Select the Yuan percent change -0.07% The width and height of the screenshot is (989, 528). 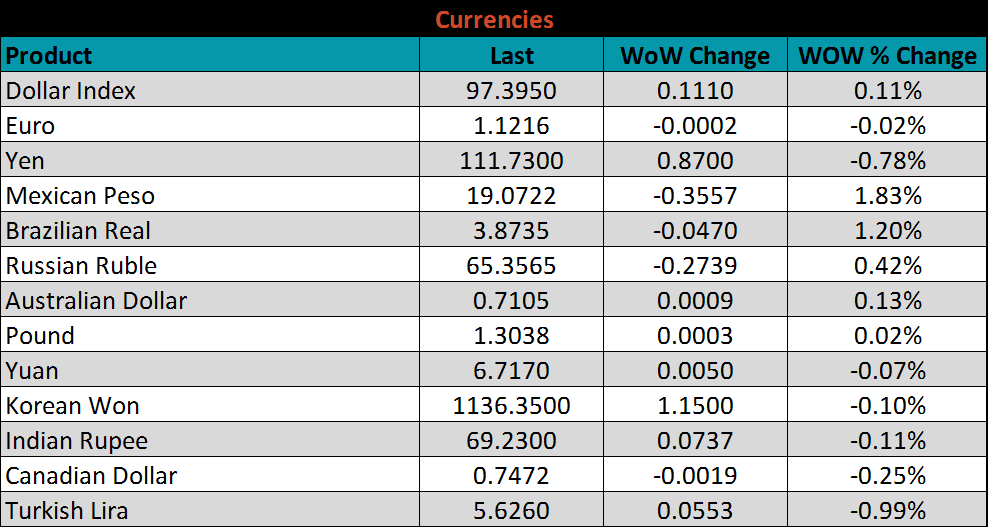click(x=887, y=371)
